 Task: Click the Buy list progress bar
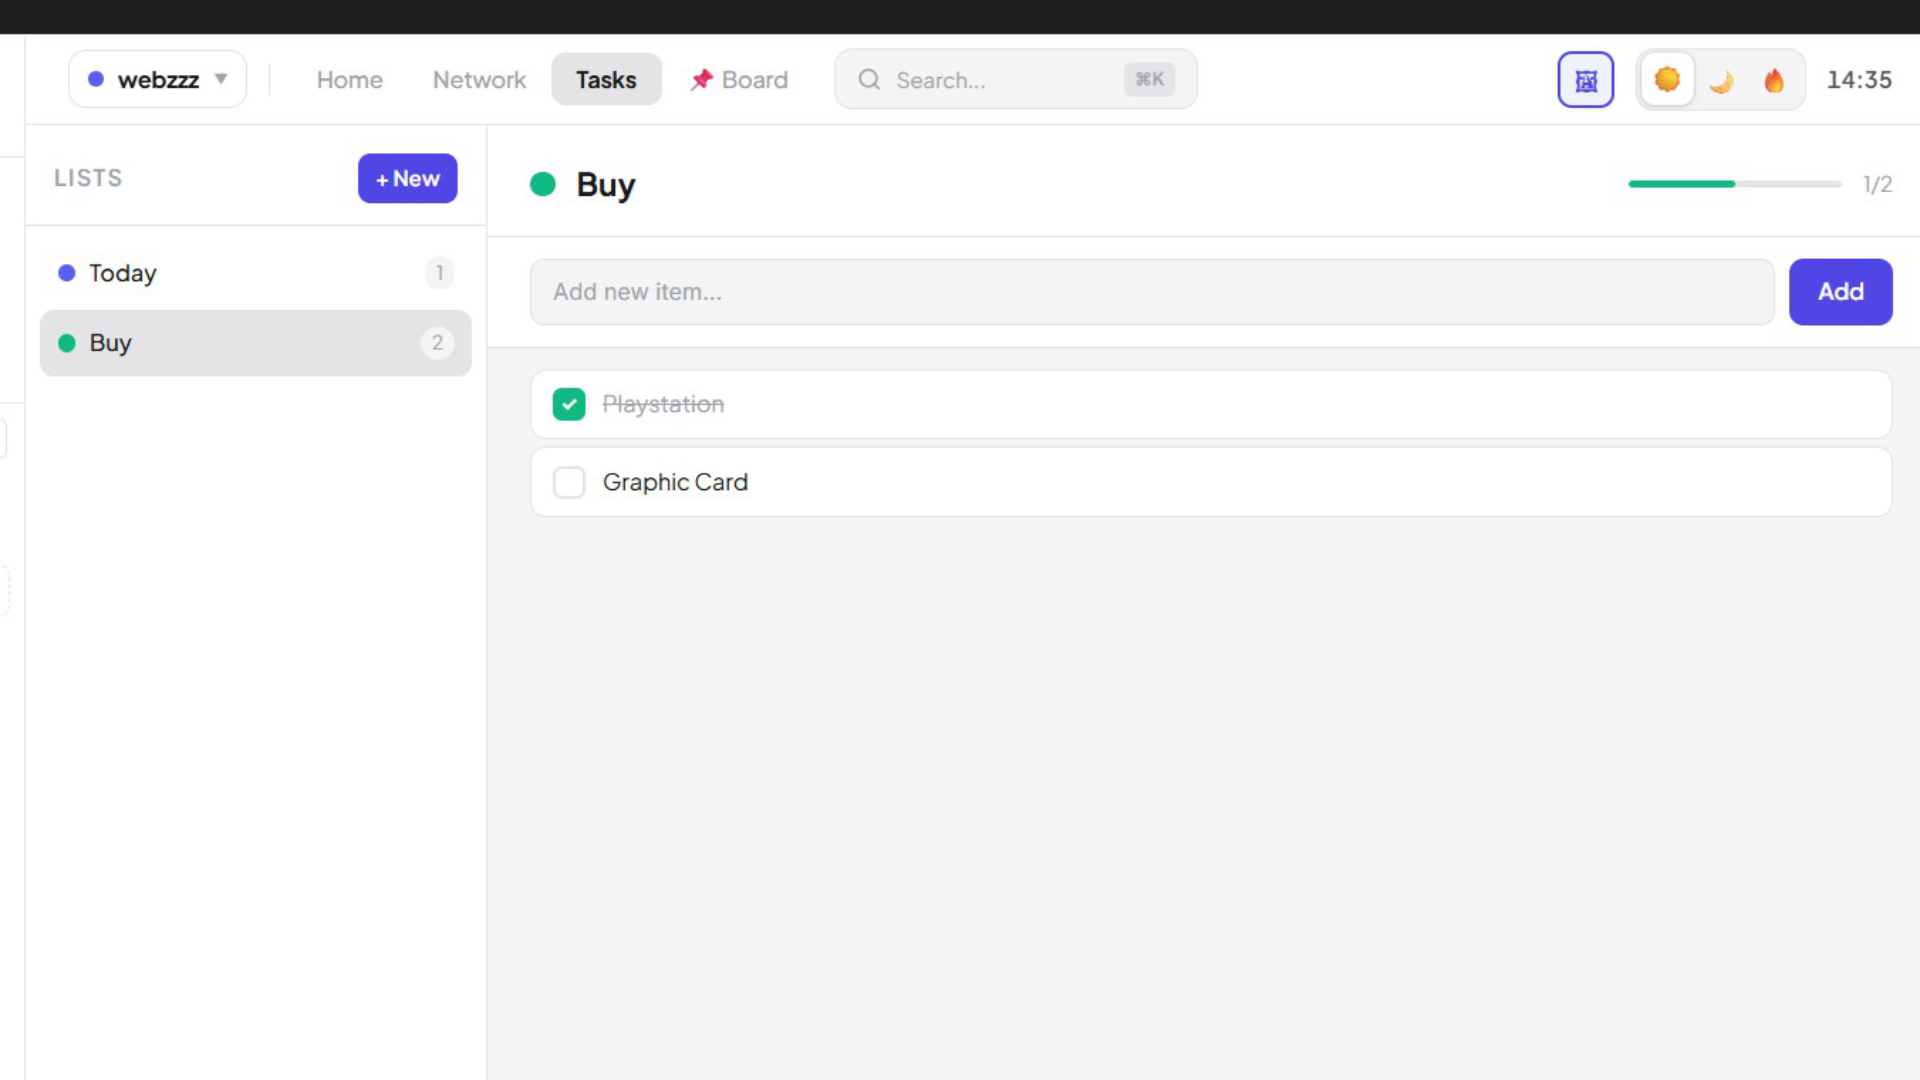tap(1734, 184)
